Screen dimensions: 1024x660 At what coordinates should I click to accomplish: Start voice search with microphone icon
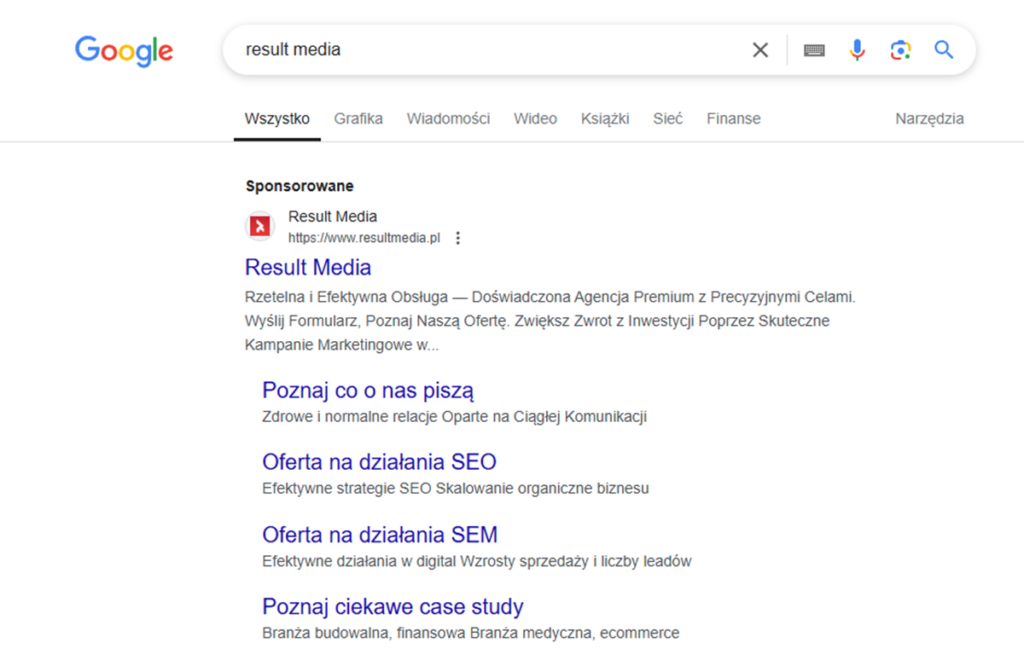pos(857,50)
